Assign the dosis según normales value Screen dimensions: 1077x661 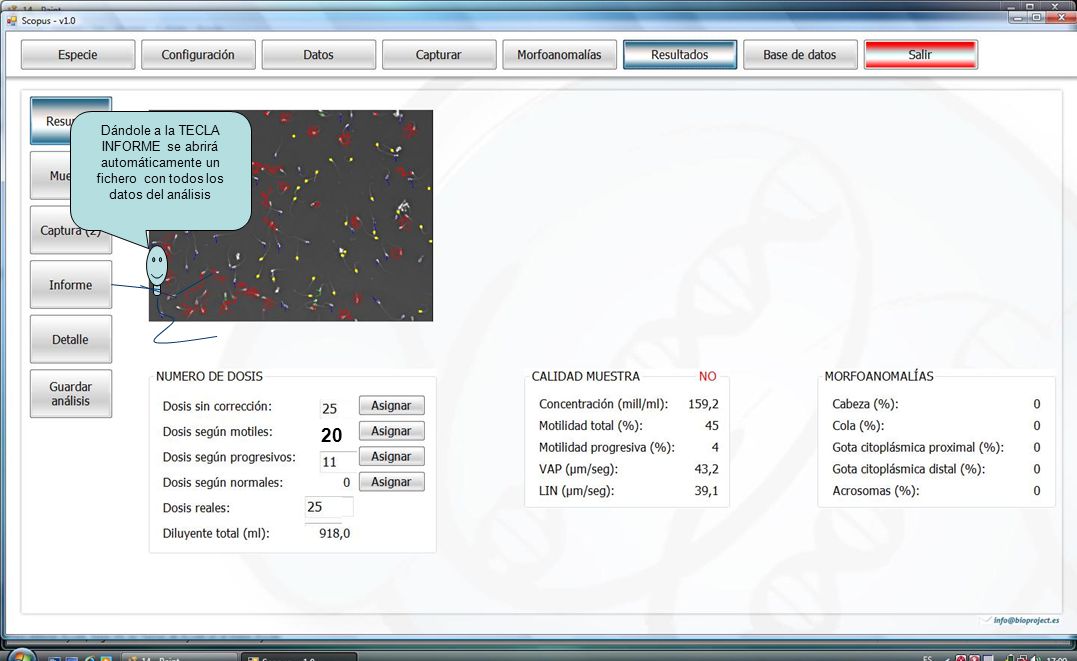(x=392, y=482)
